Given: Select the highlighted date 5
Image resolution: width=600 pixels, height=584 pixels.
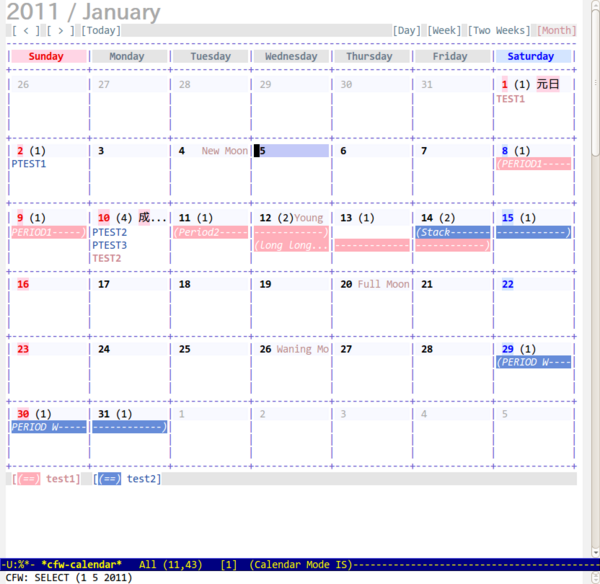Looking at the screenshot, I should tap(291, 151).
